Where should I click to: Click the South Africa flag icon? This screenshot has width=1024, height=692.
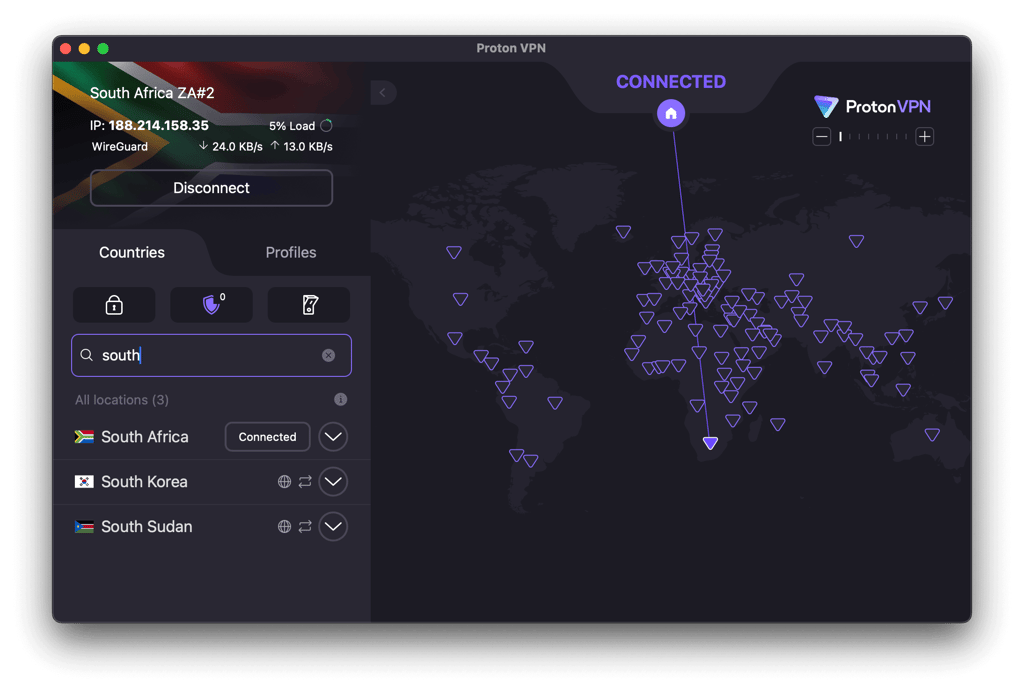coord(84,437)
